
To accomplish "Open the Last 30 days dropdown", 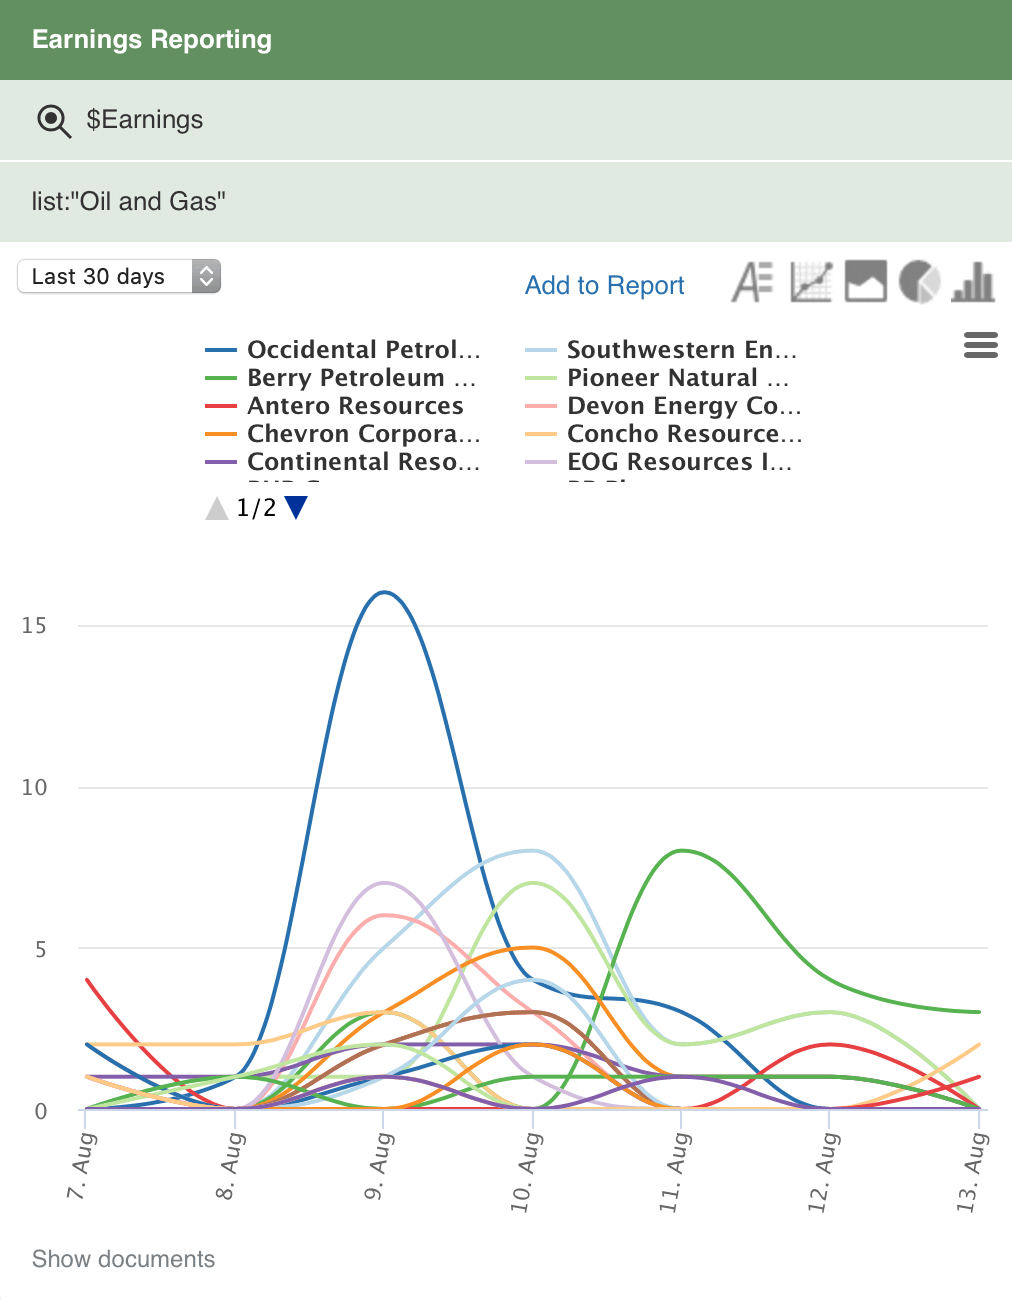I will coord(119,276).
